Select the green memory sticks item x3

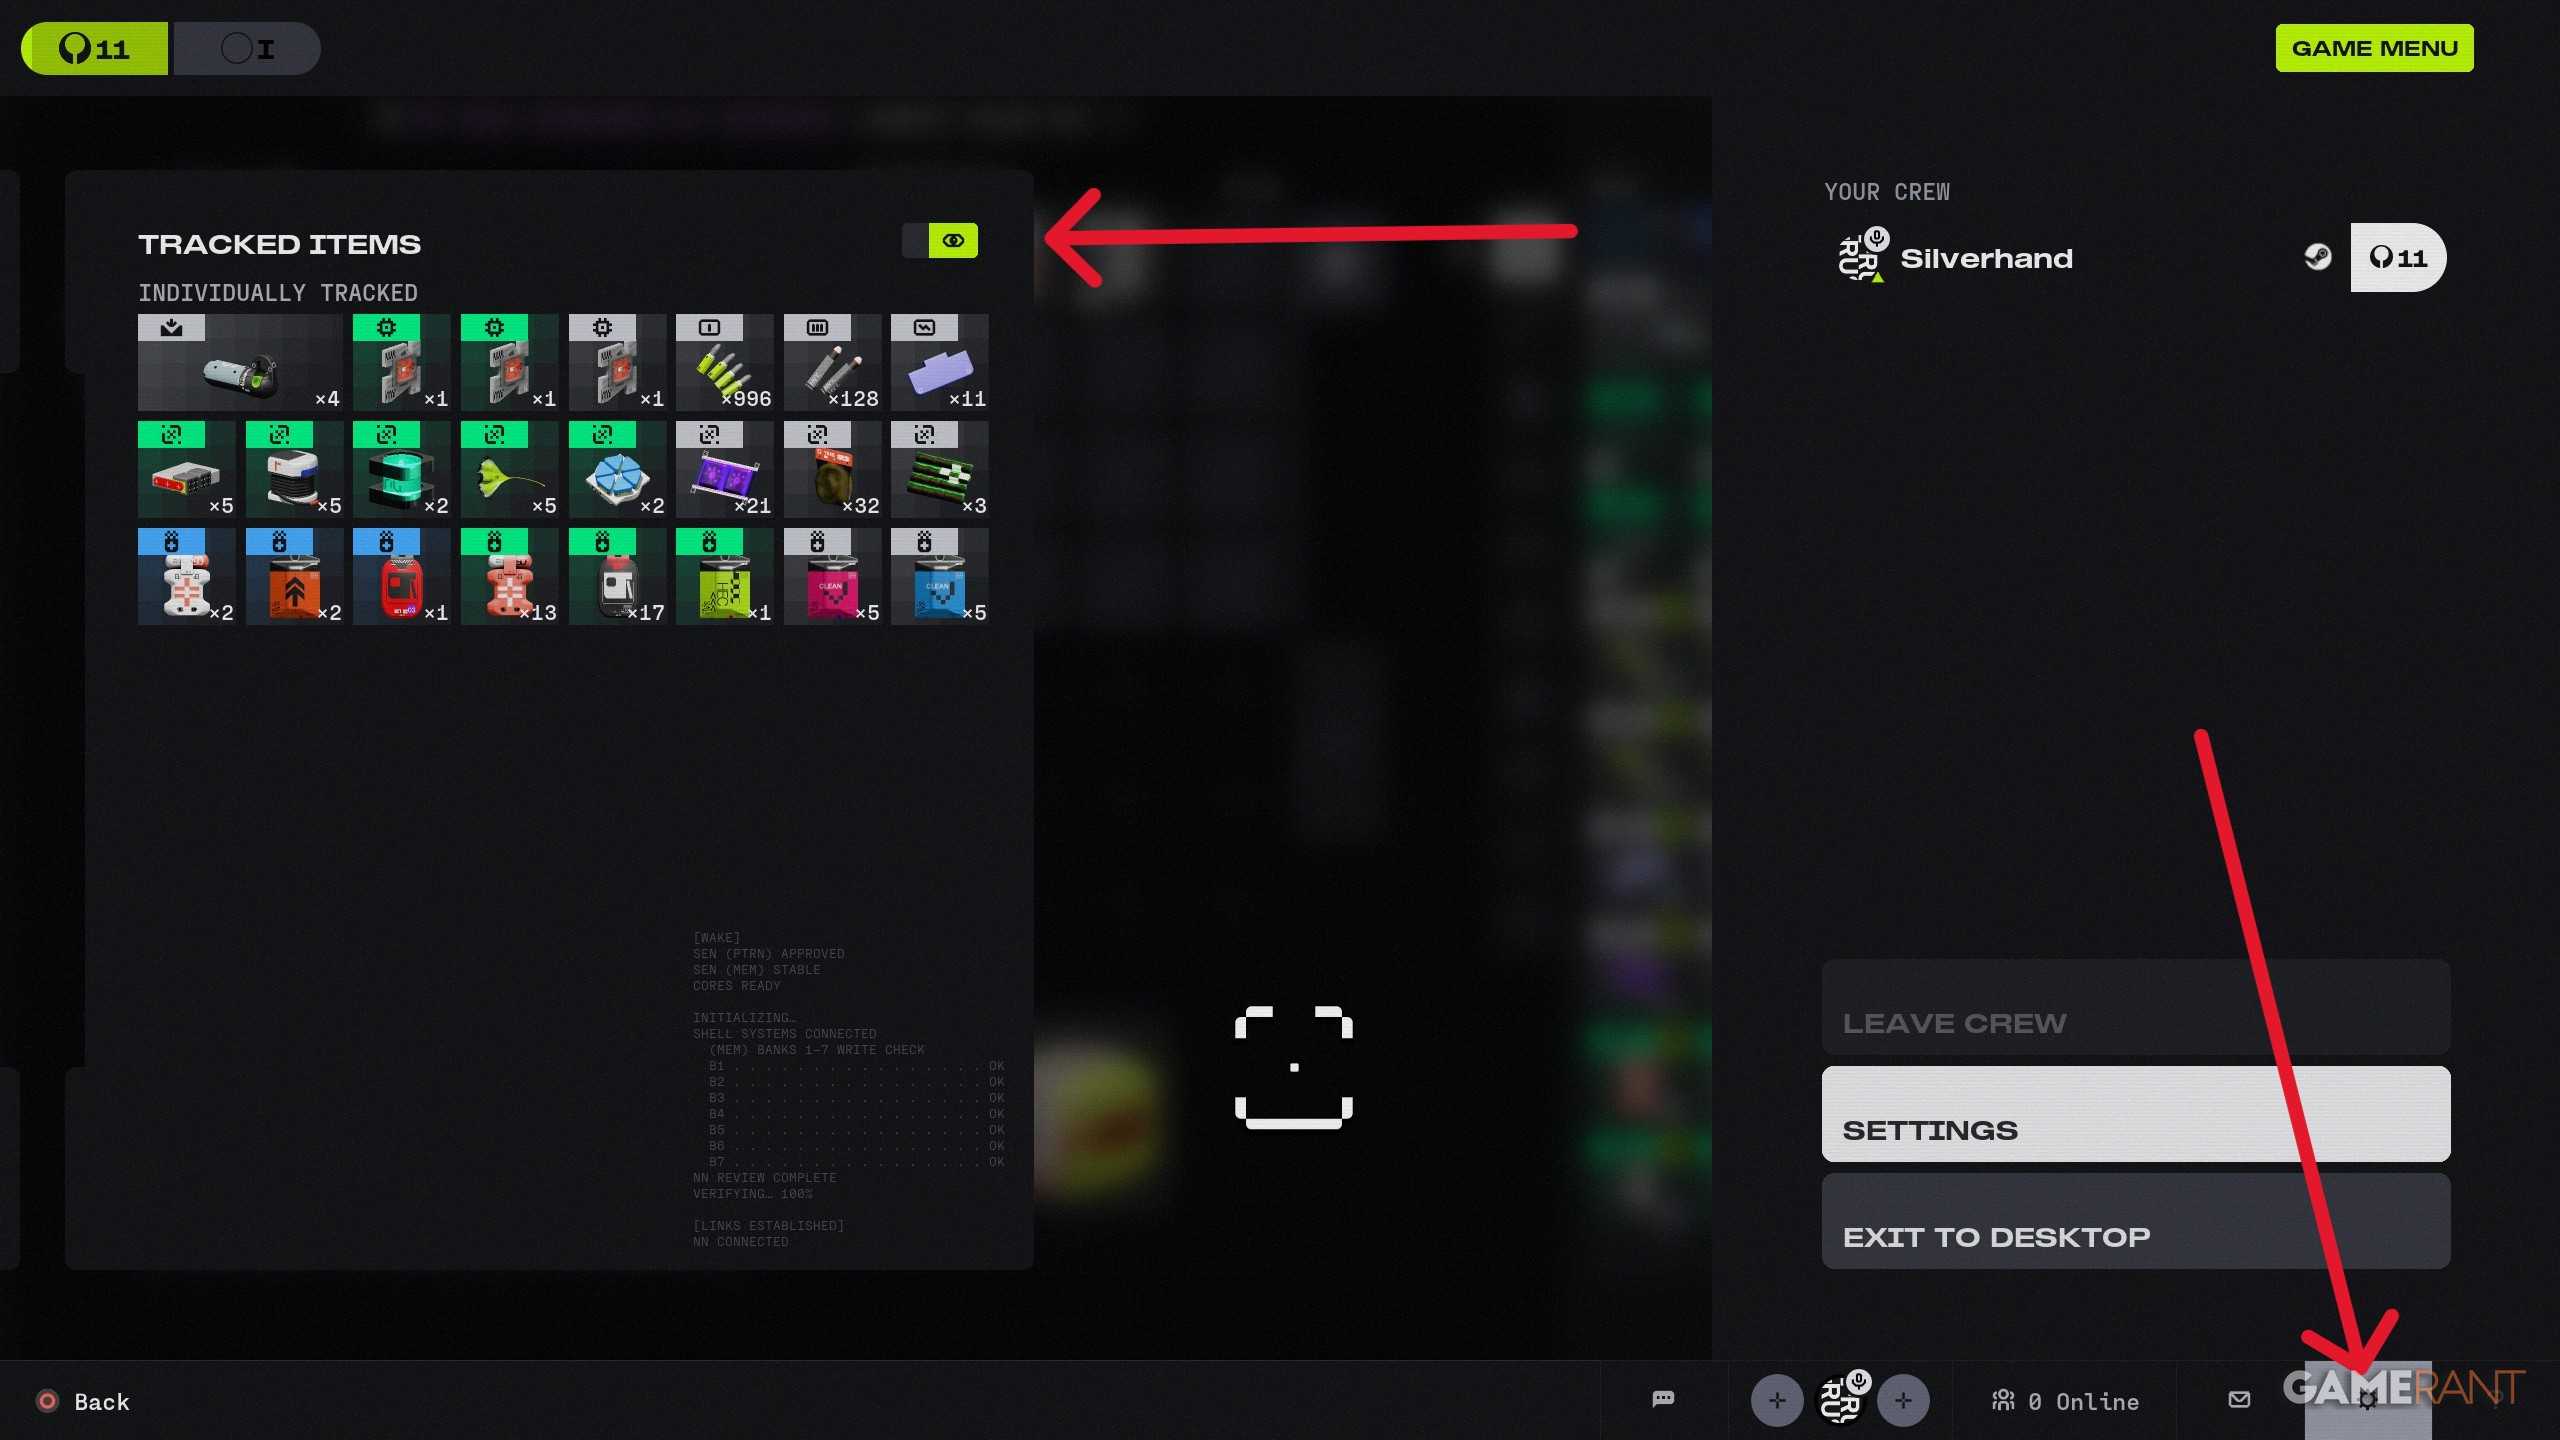(939, 469)
